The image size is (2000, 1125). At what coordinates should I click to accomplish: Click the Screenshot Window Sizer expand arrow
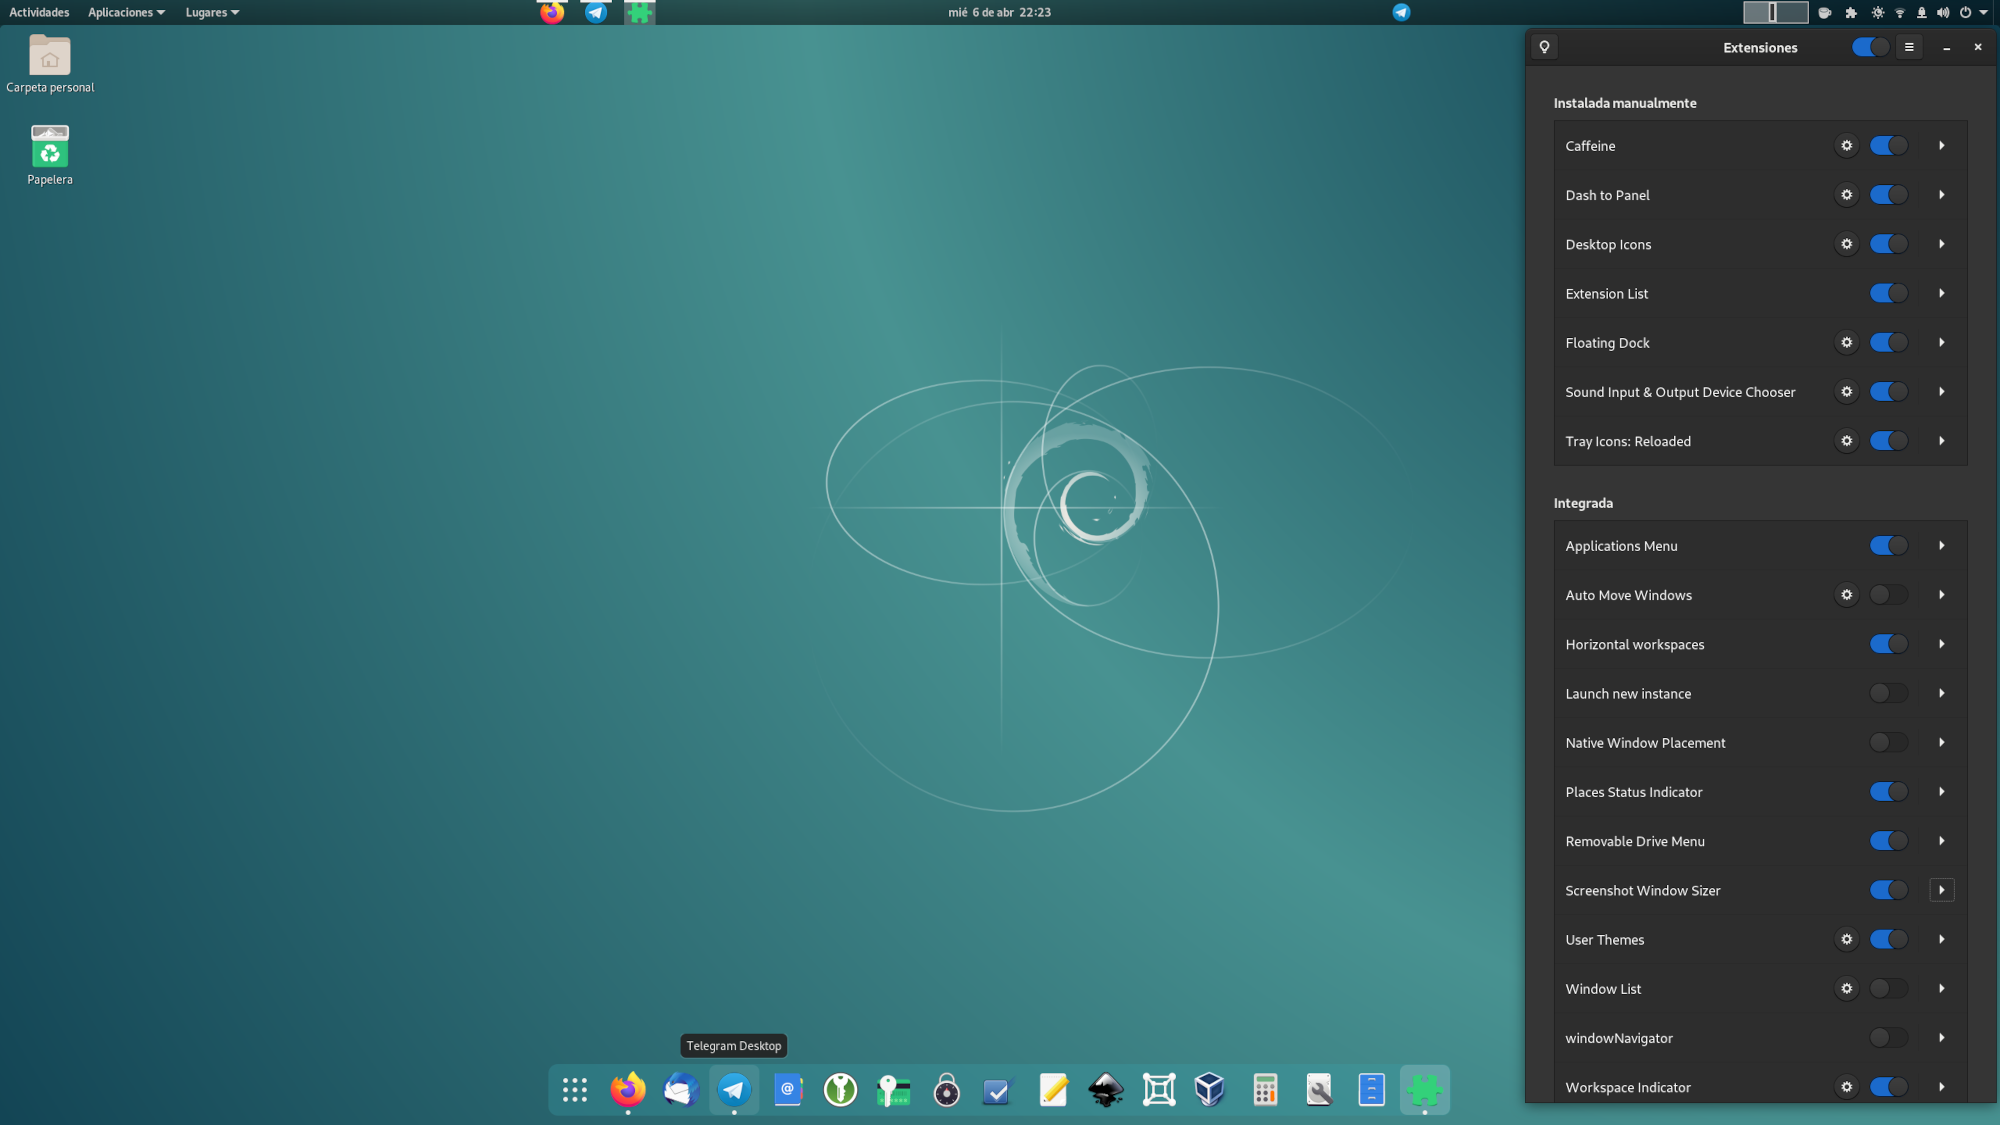pos(1942,890)
